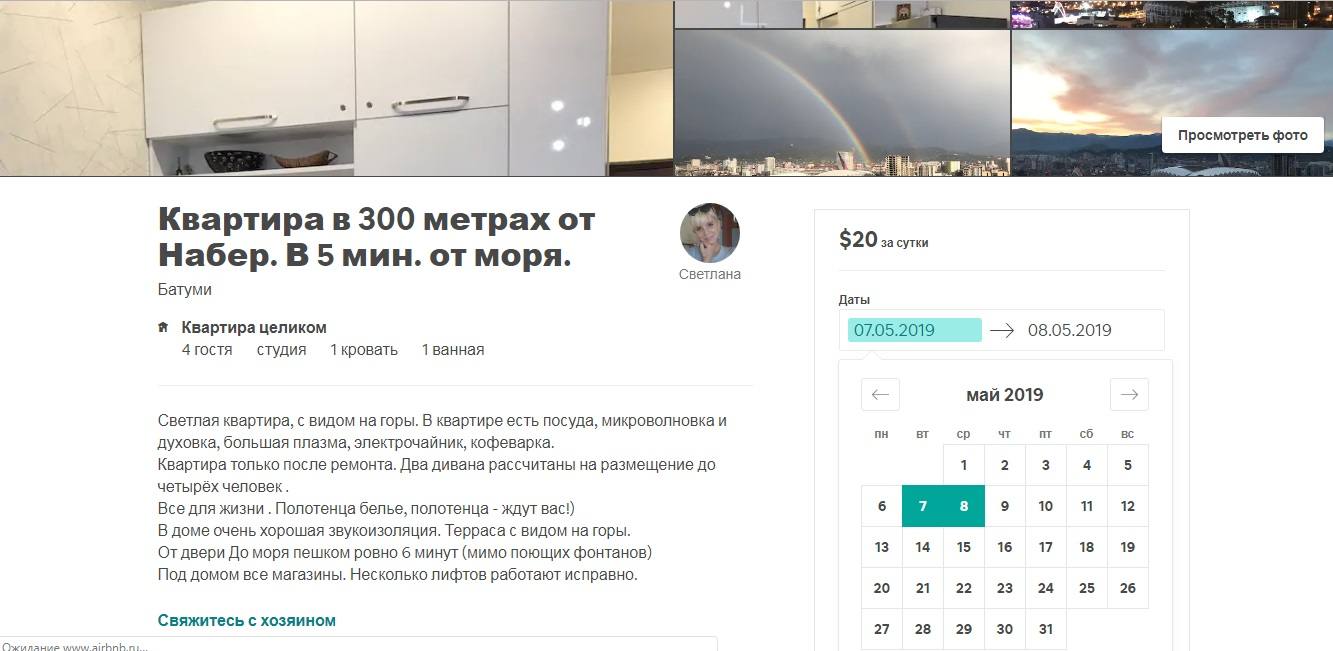
Task: Select the checkout date field 08.05.2019
Action: coord(1069,330)
